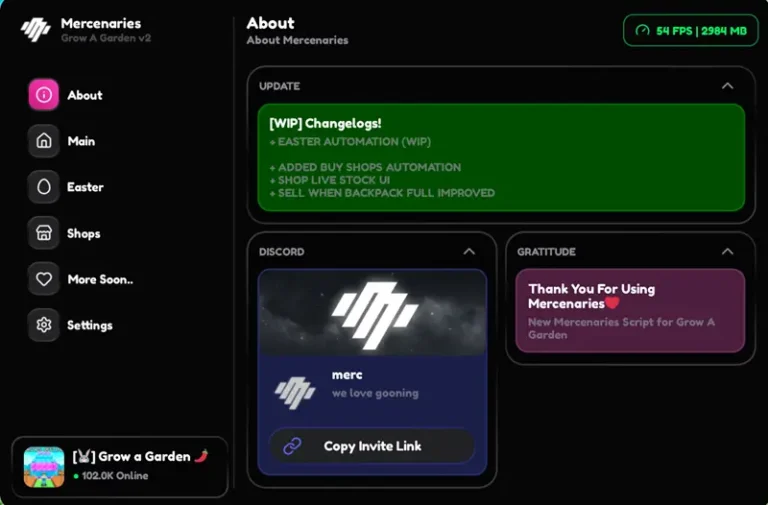
Task: Click the Mercenaries title in sidebar
Action: coord(101,23)
